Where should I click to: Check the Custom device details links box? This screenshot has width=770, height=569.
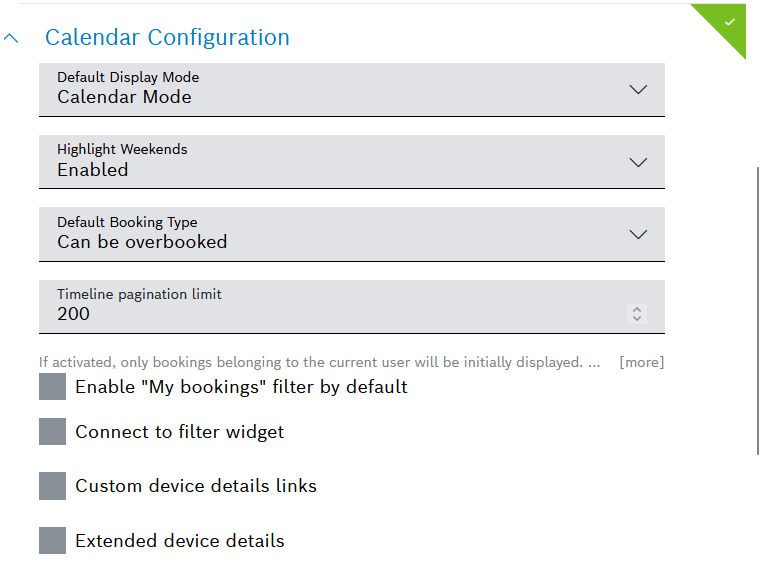[x=52, y=486]
